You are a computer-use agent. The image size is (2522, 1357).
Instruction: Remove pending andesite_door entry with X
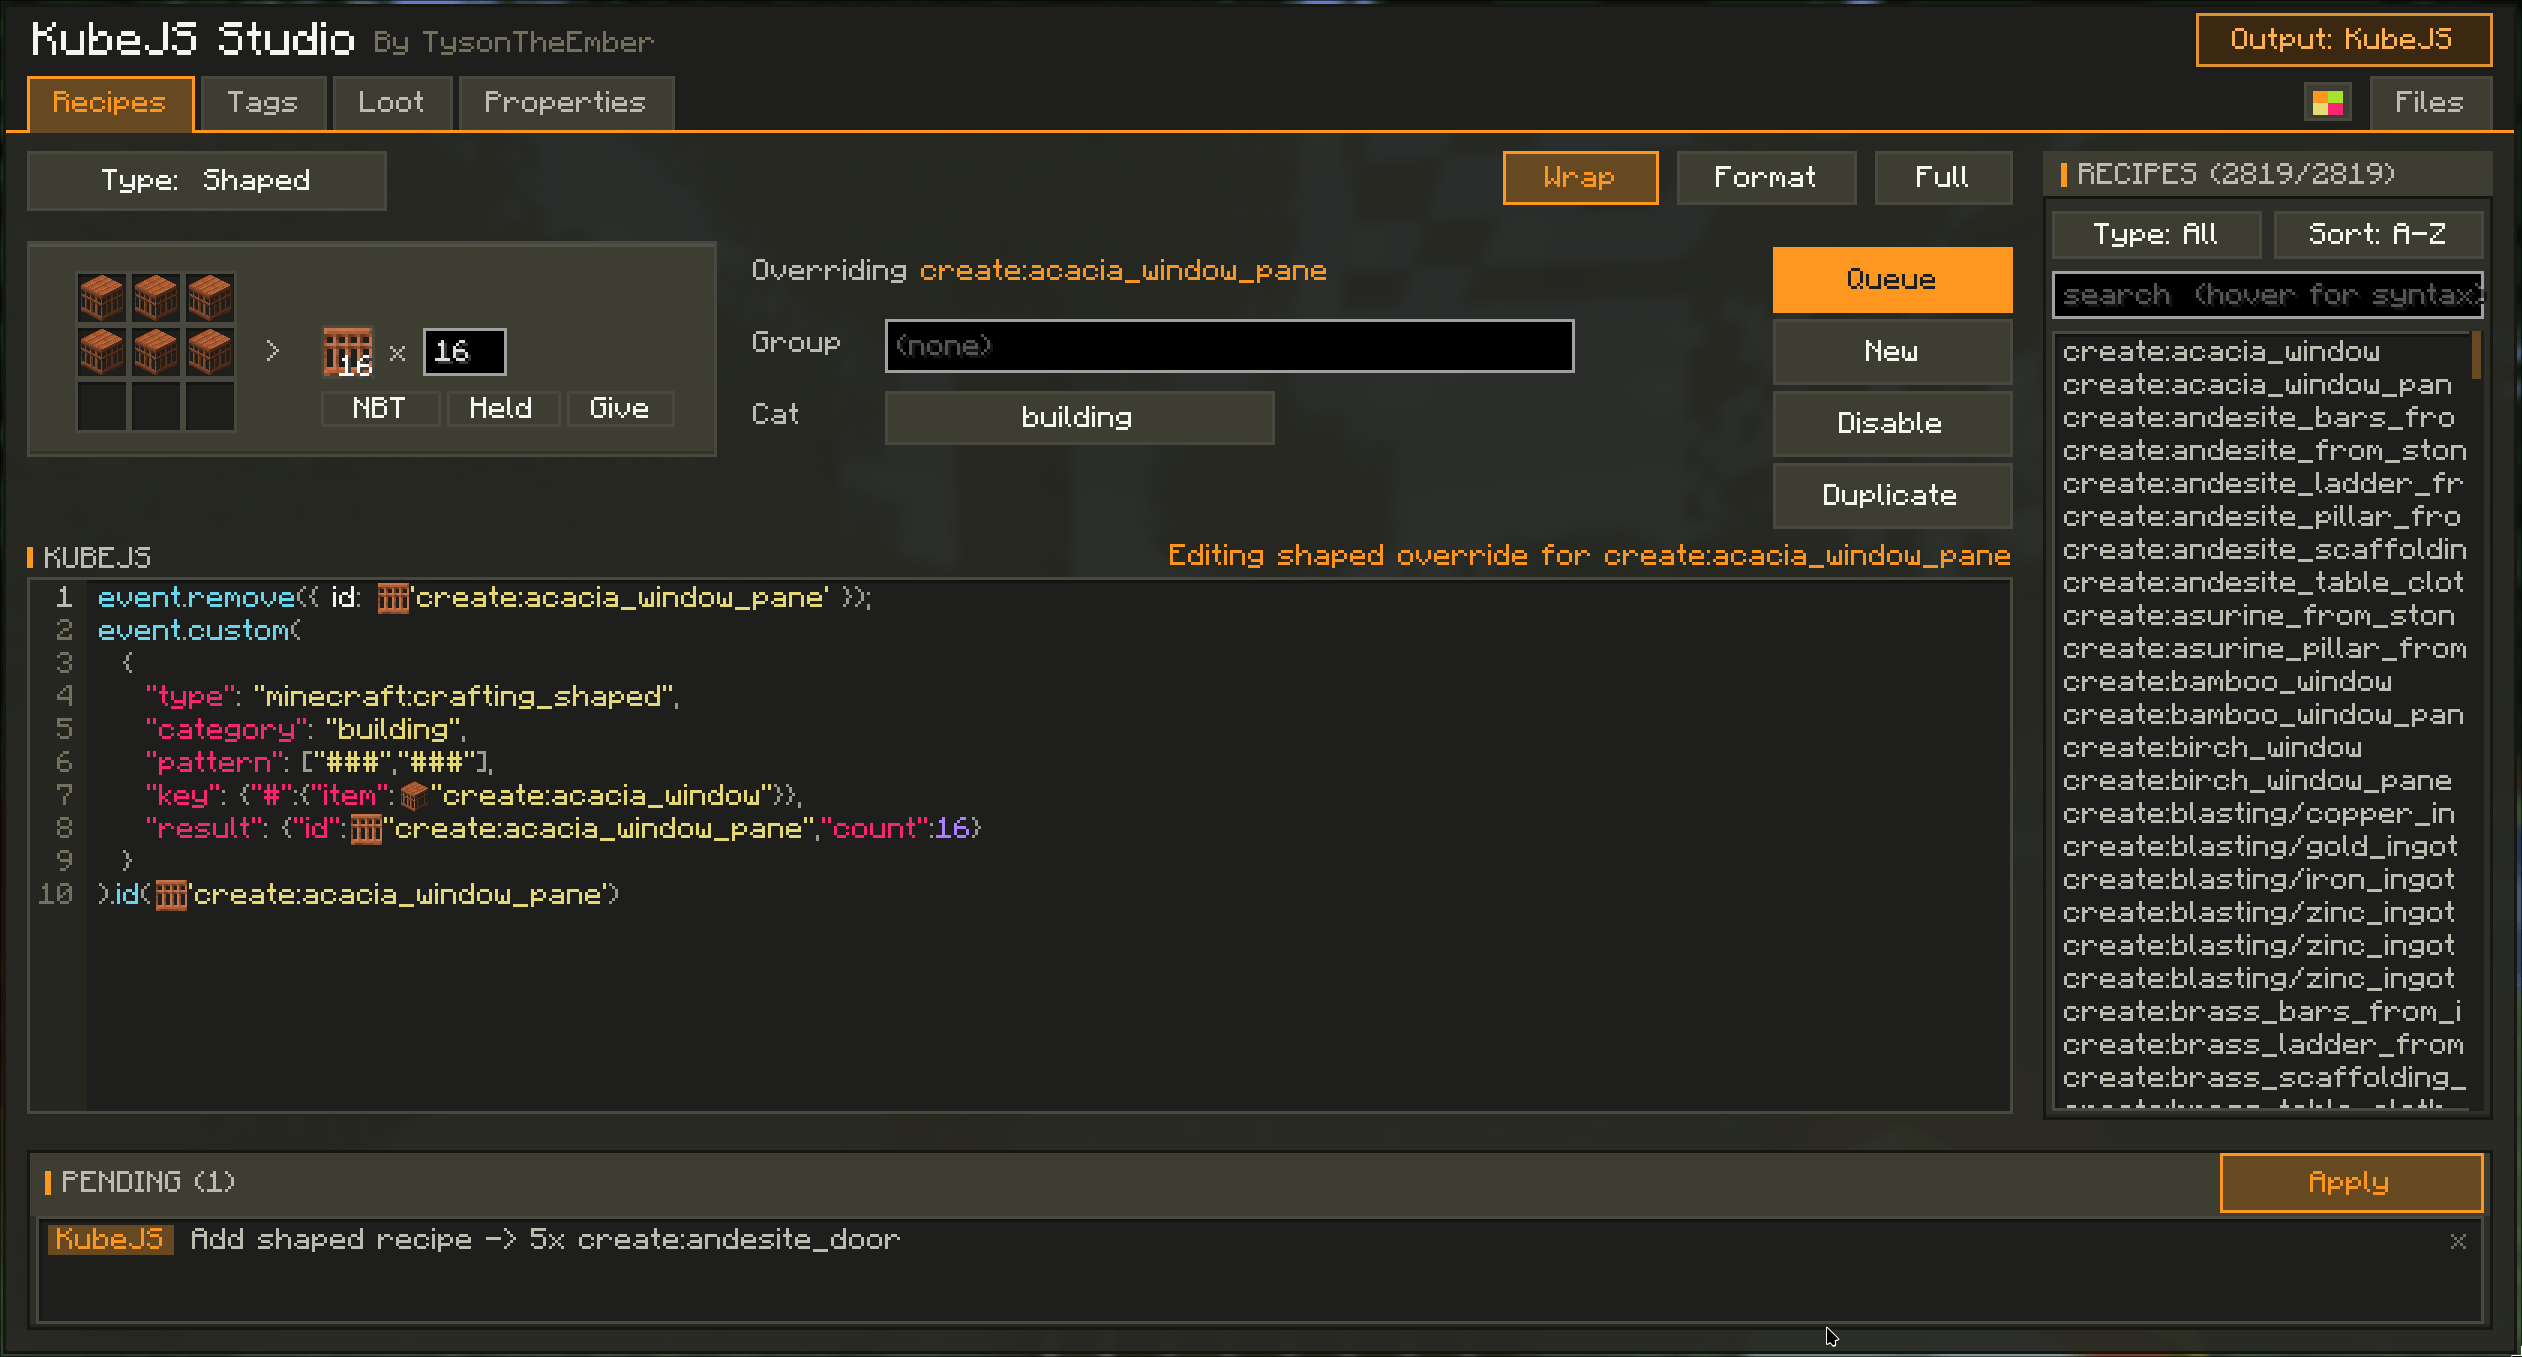(2458, 1241)
